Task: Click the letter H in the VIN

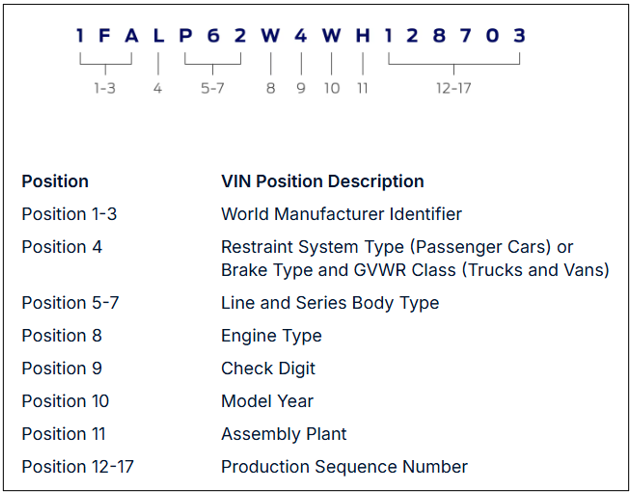Action: coord(362,36)
